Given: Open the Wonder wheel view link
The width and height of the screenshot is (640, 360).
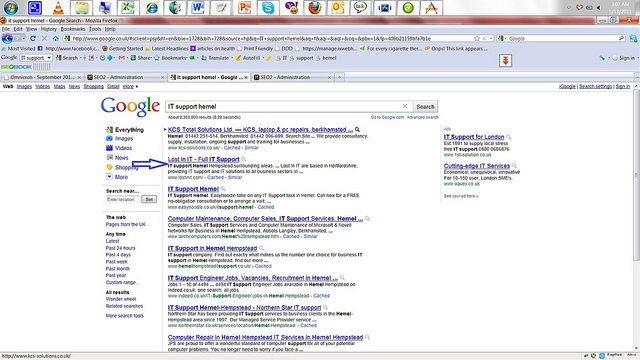Looking at the screenshot, I should tap(121, 299).
